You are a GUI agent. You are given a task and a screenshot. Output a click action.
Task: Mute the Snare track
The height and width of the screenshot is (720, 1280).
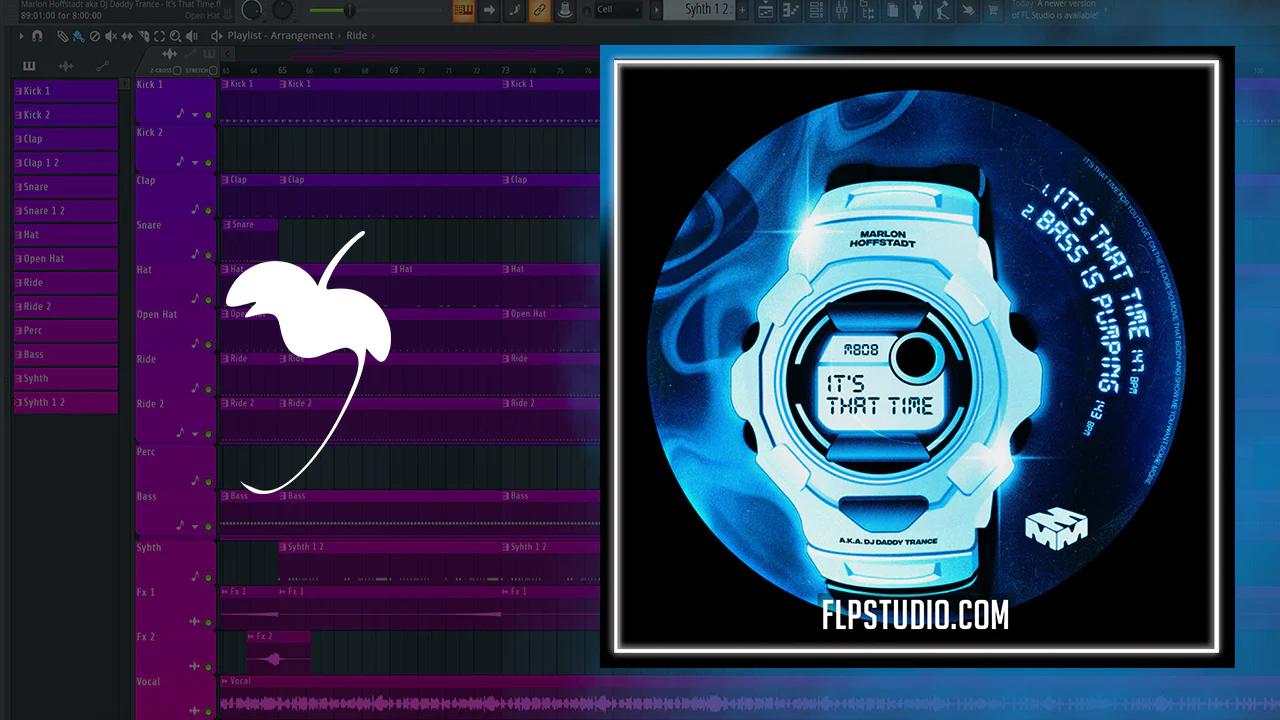tap(208, 255)
